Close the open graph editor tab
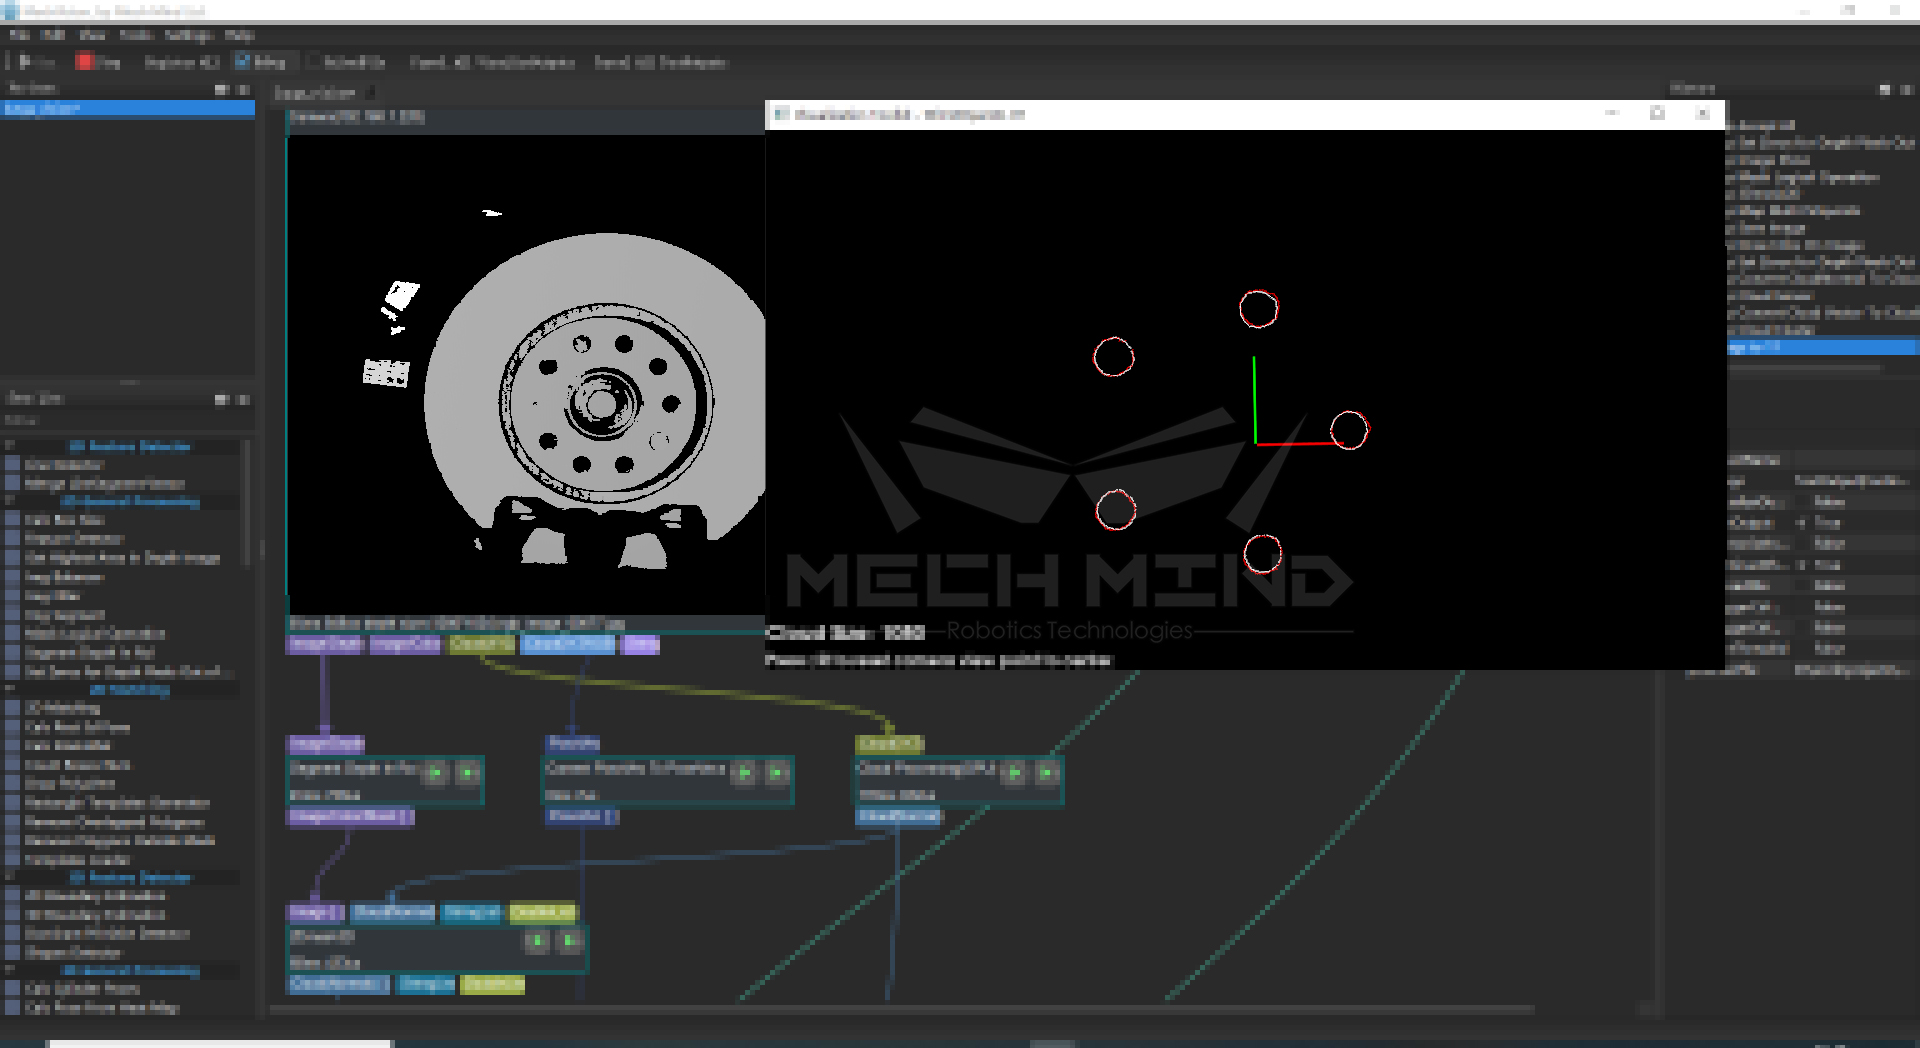This screenshot has height=1048, width=1920. tap(370, 93)
